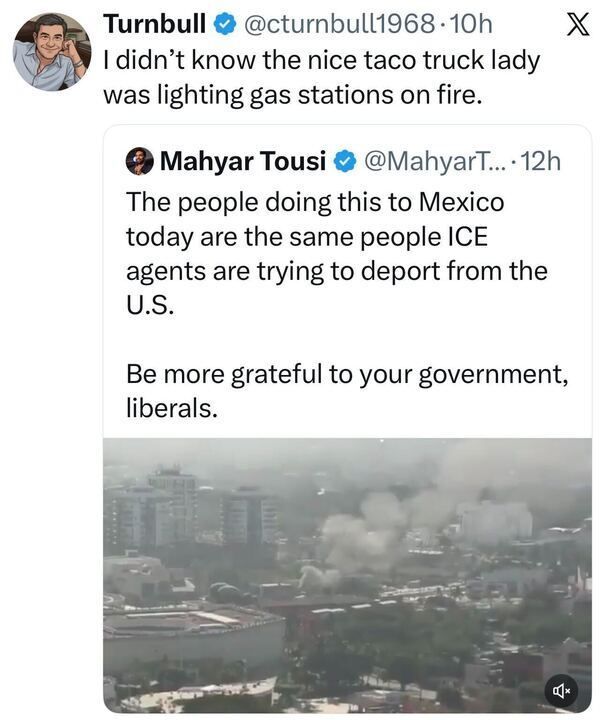Click the "U.S." line in quoted post
The image size is (605, 720).
(x=150, y=305)
